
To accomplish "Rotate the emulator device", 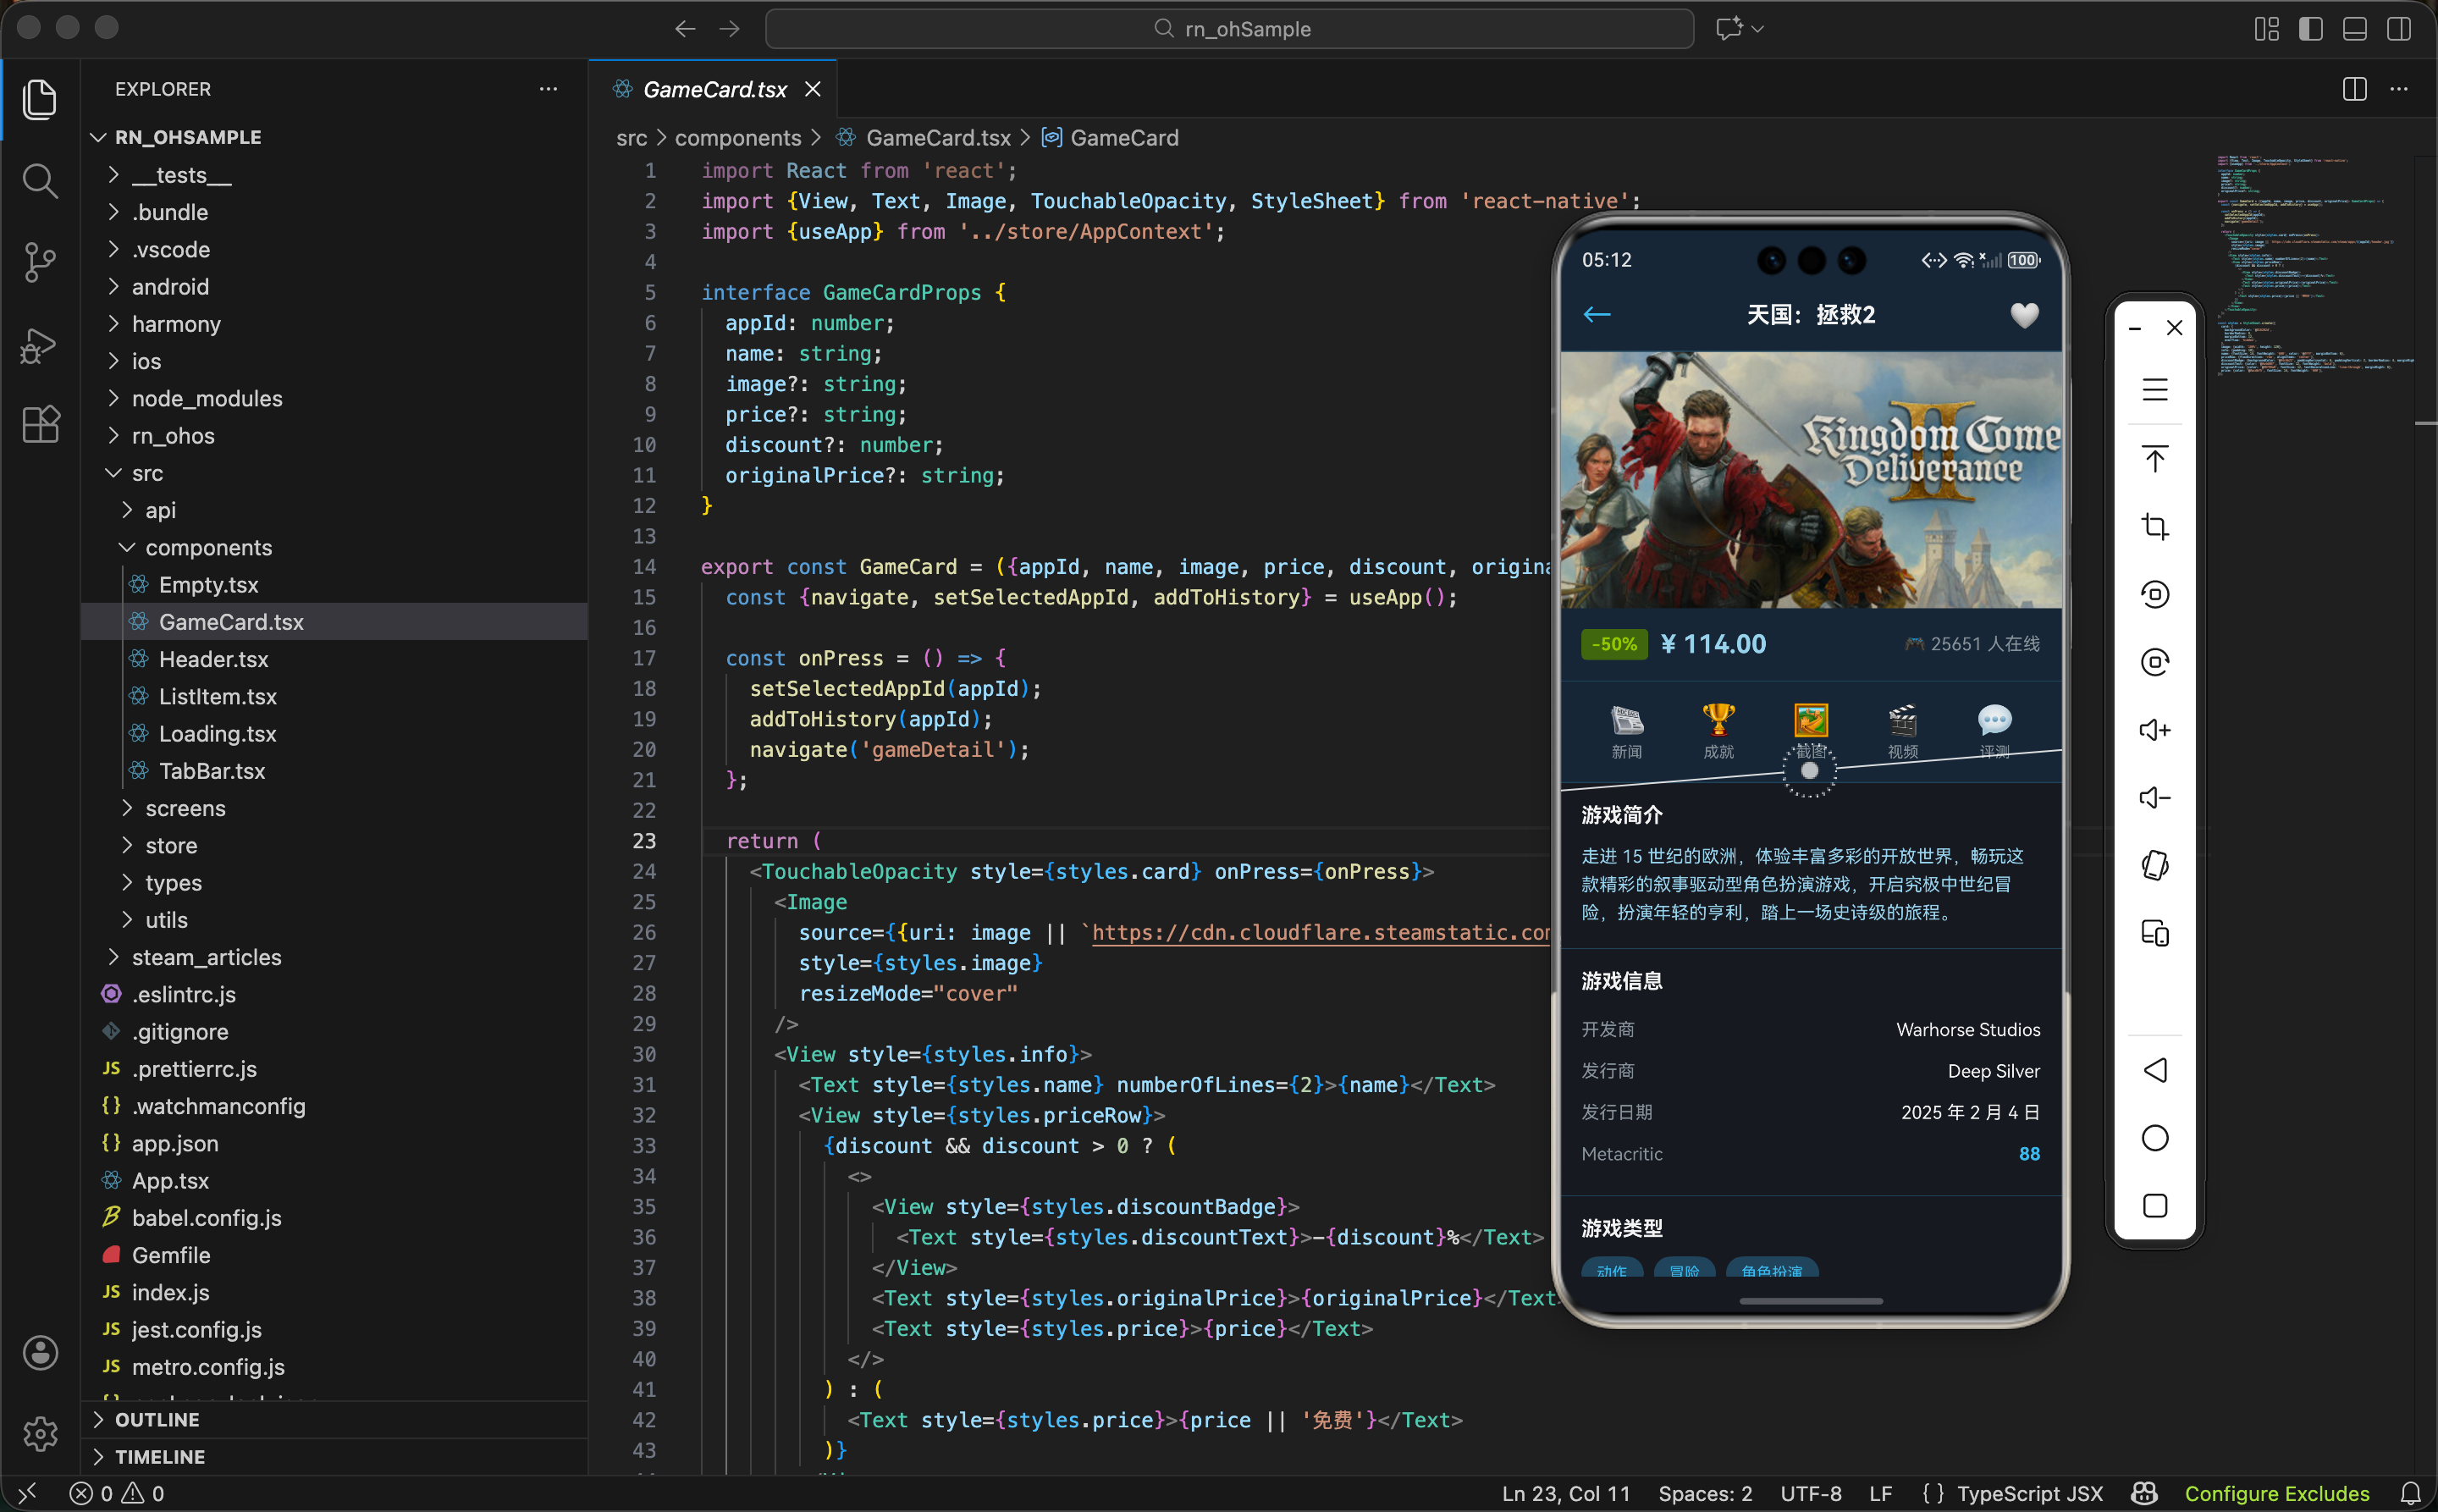I will tap(2155, 866).
